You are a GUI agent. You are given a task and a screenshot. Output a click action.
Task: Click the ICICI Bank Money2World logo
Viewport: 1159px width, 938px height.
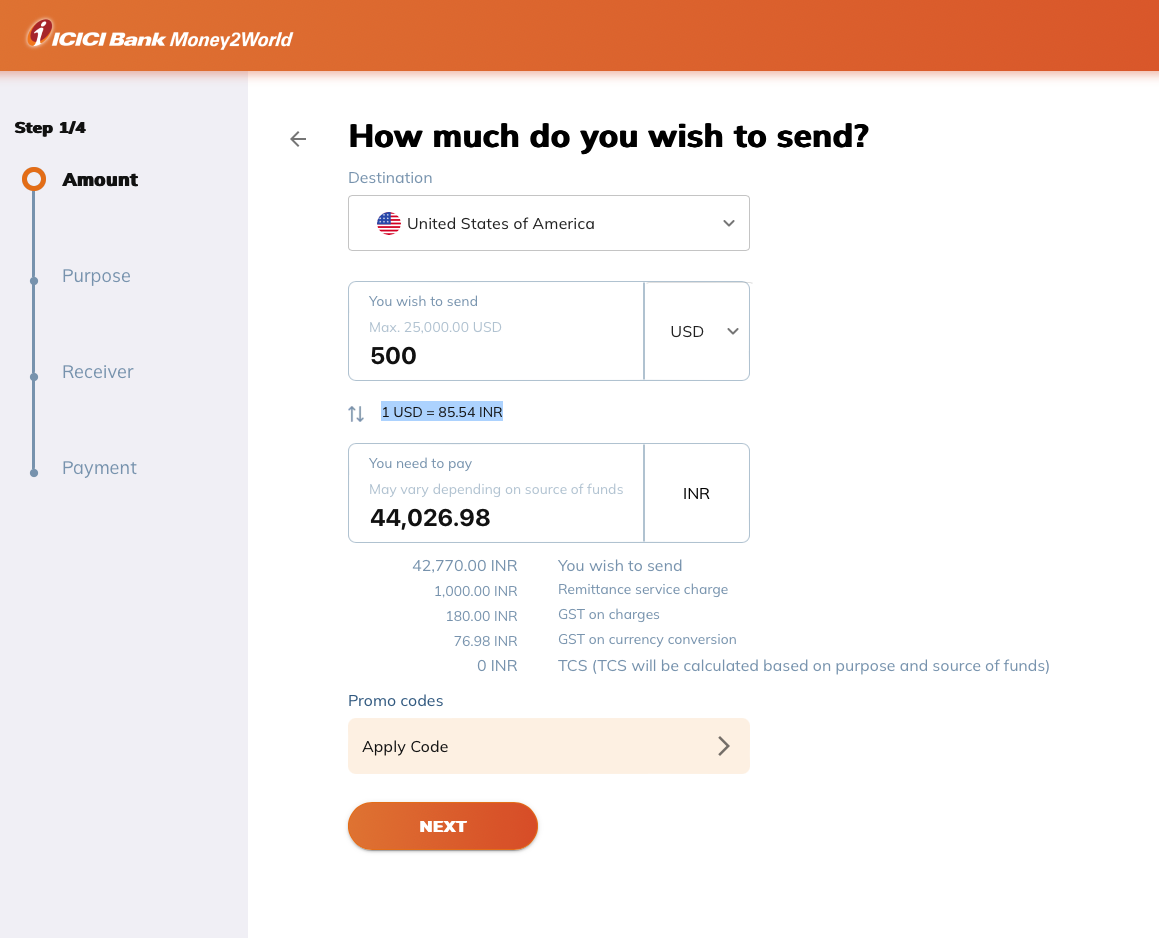pos(159,36)
